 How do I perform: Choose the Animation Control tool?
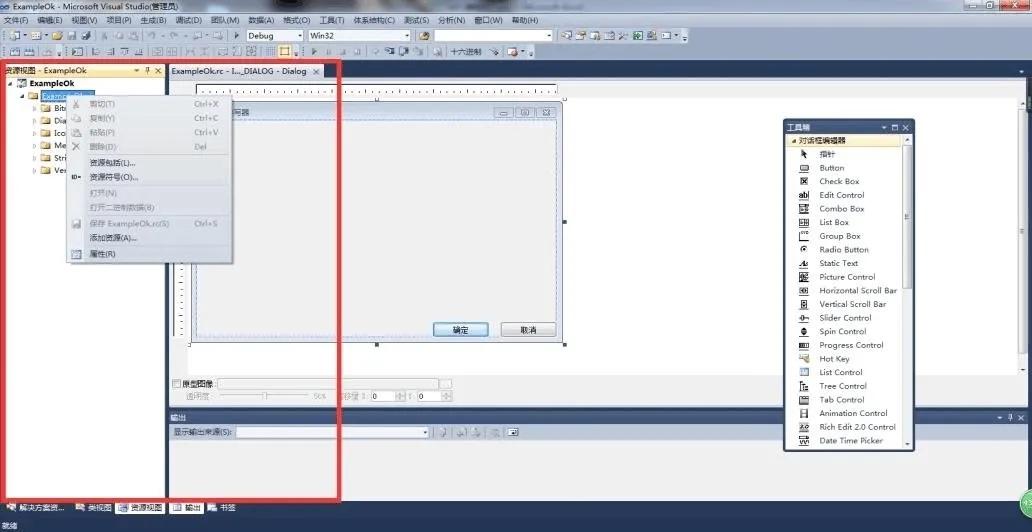click(x=844, y=413)
